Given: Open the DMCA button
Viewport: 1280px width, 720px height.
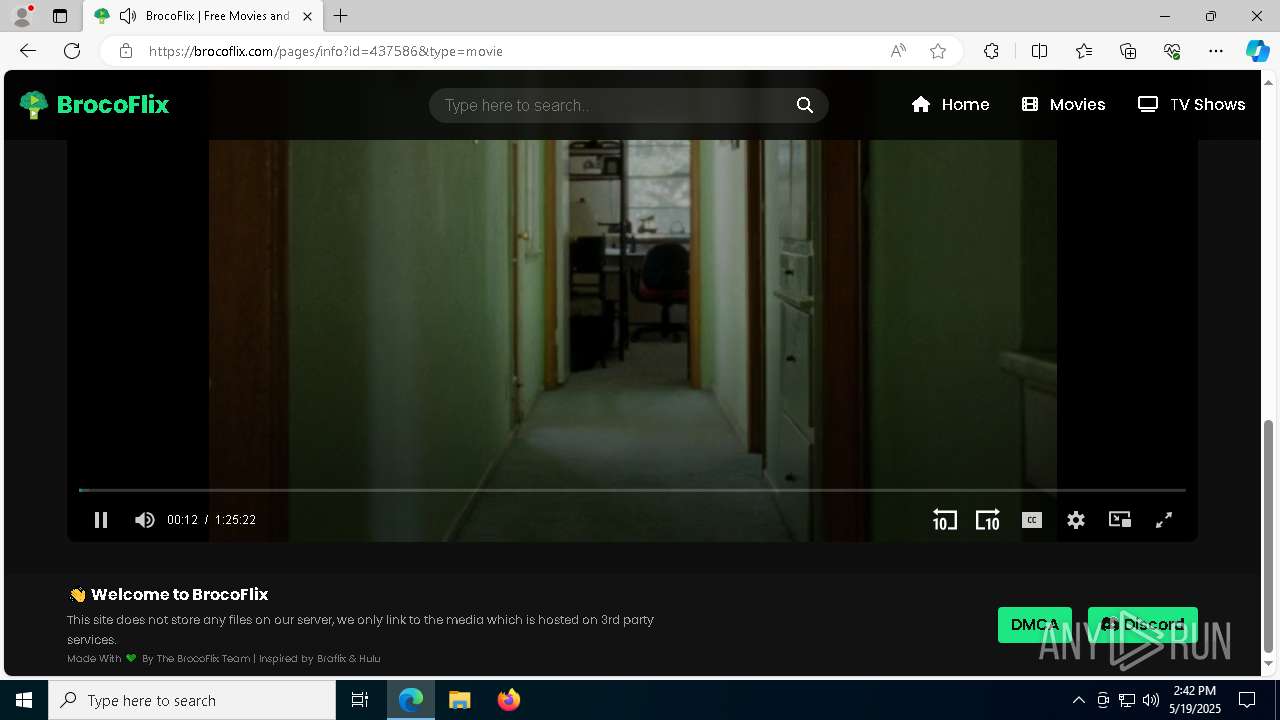Looking at the screenshot, I should [x=1035, y=625].
